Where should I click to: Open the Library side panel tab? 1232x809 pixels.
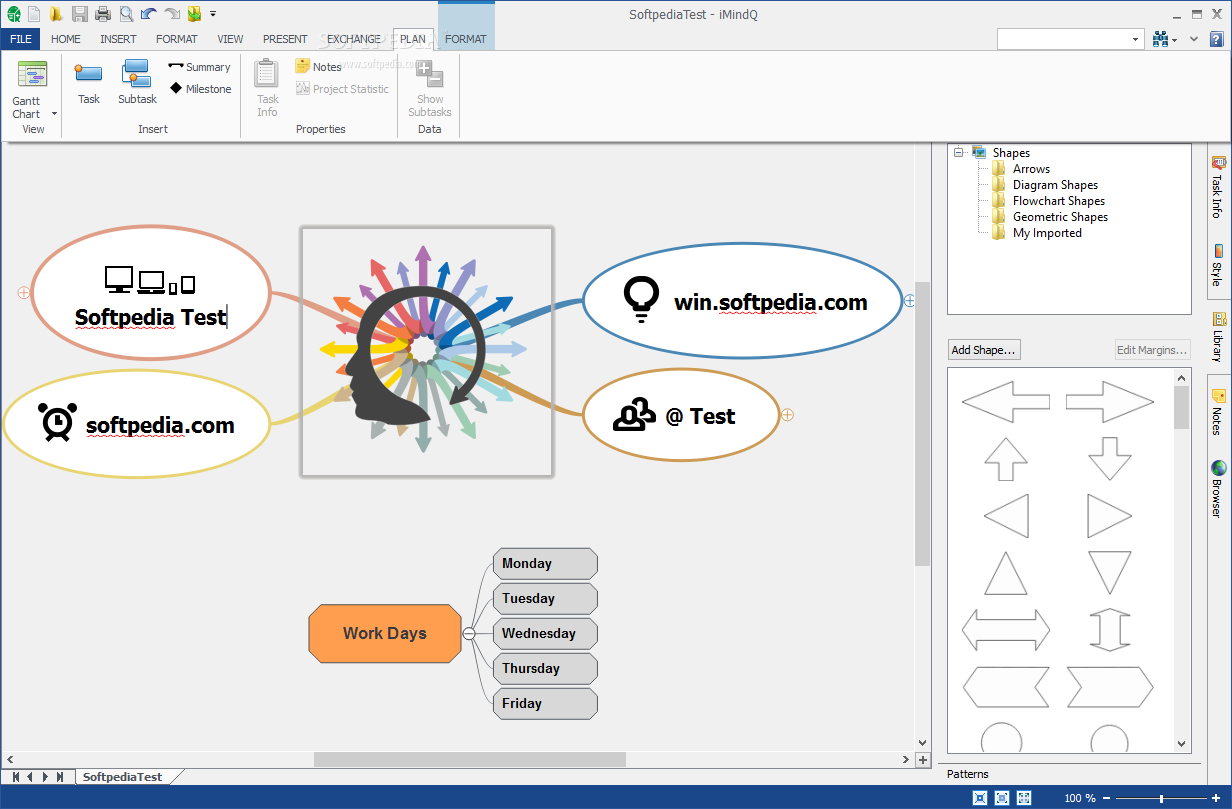click(1218, 337)
